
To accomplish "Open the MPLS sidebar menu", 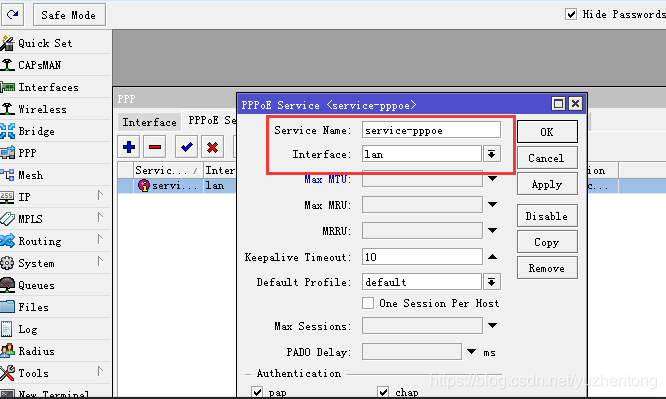I will pos(30,219).
